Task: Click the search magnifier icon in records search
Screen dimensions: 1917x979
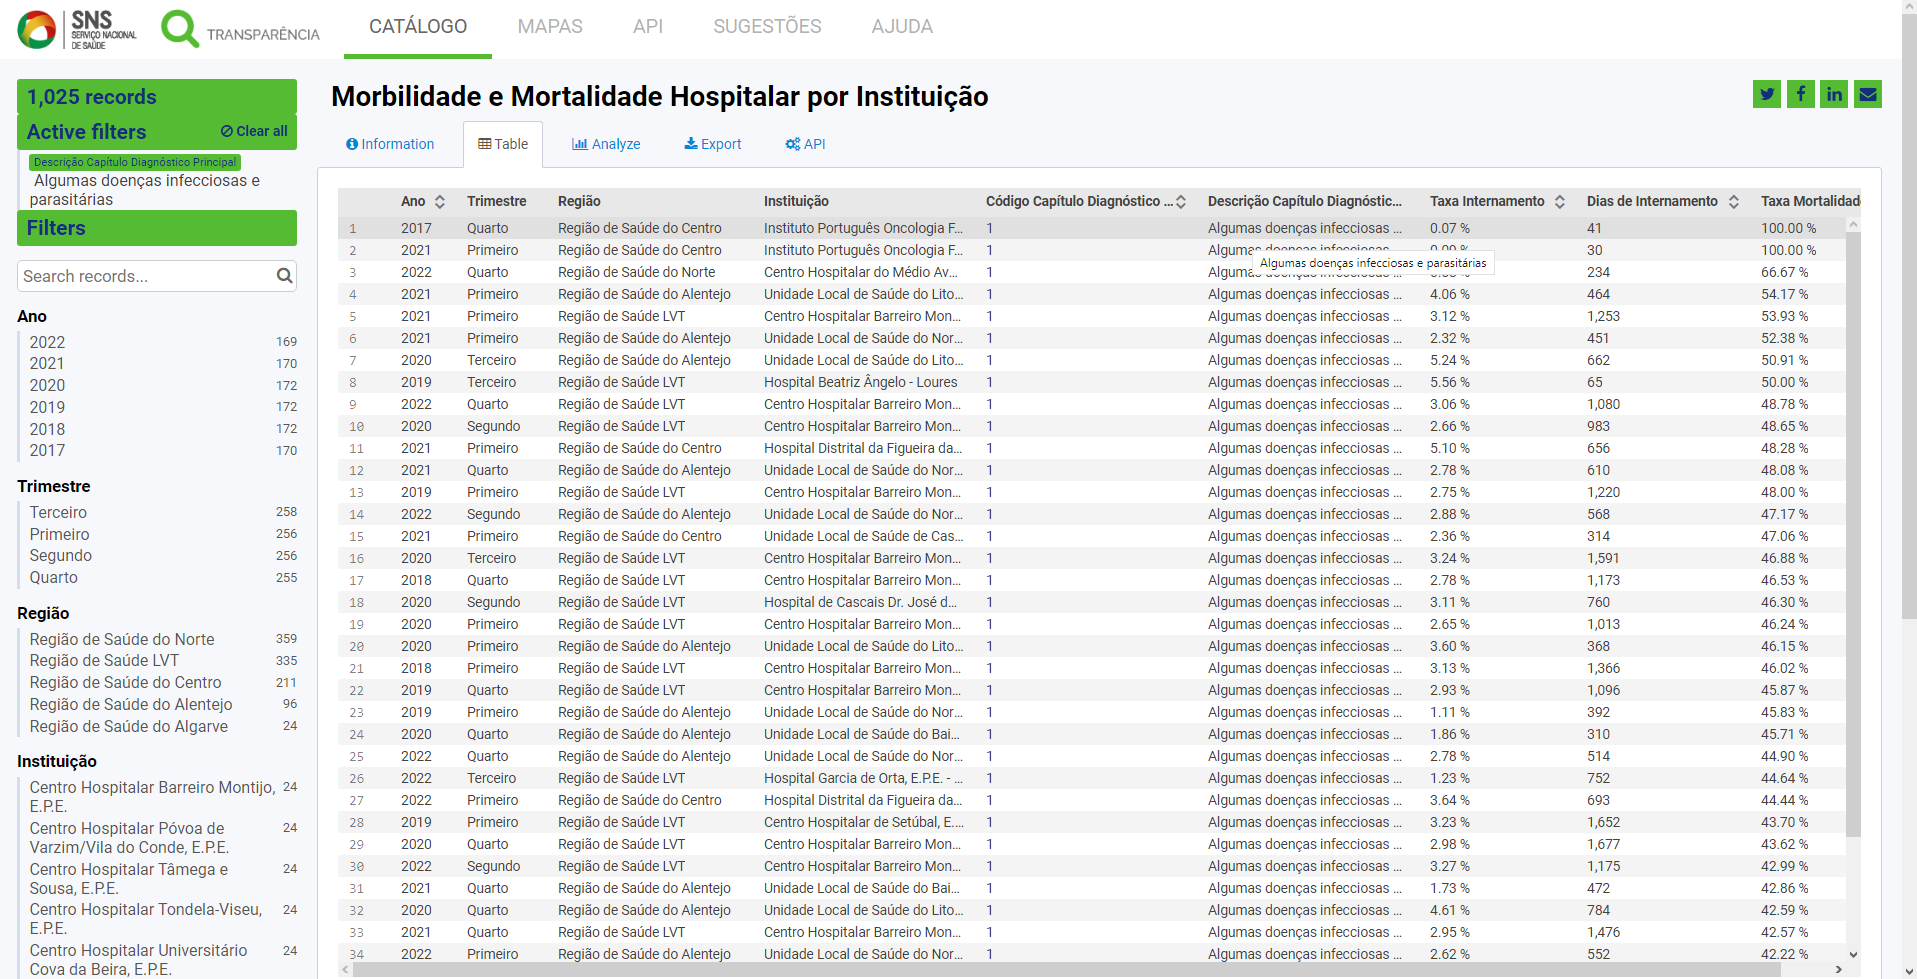Action: click(x=285, y=276)
